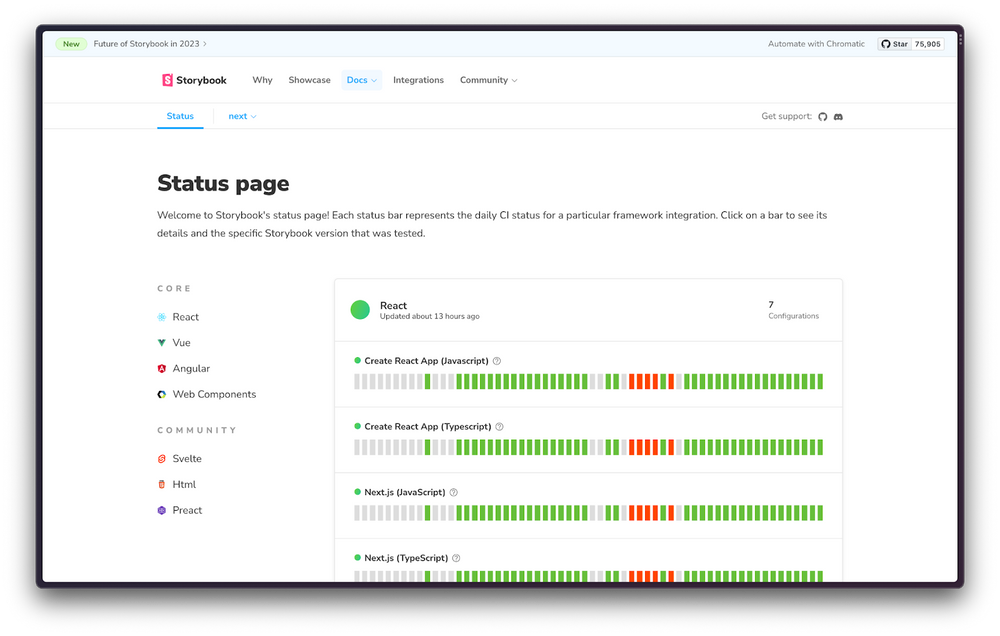Click the Svelte icon in sidebar

click(x=162, y=459)
